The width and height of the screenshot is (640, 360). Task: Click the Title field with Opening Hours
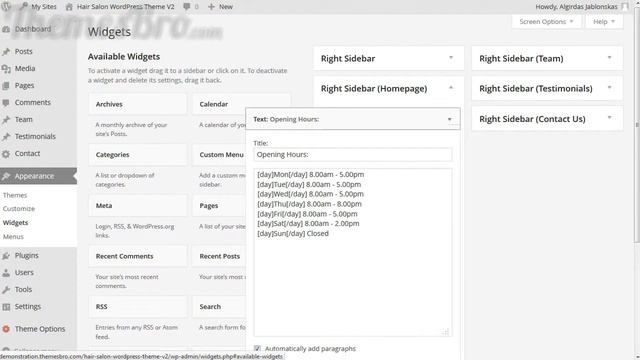(x=353, y=155)
